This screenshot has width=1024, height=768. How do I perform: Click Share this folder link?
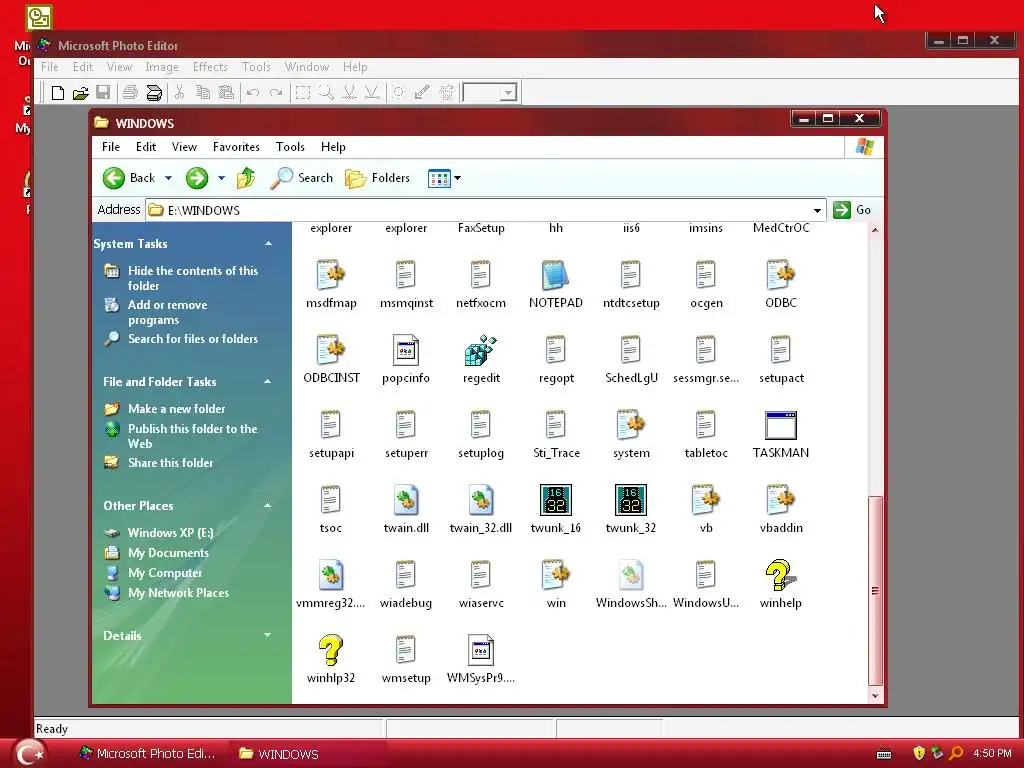pyautogui.click(x=170, y=463)
